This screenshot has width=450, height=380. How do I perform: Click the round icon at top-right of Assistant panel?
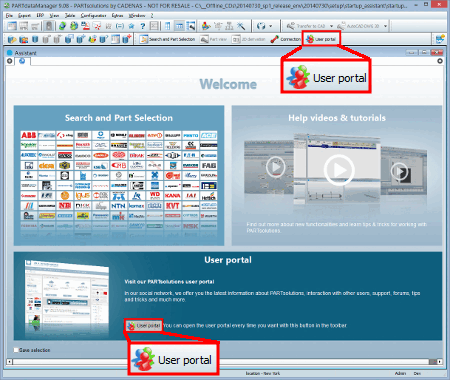tap(440, 61)
